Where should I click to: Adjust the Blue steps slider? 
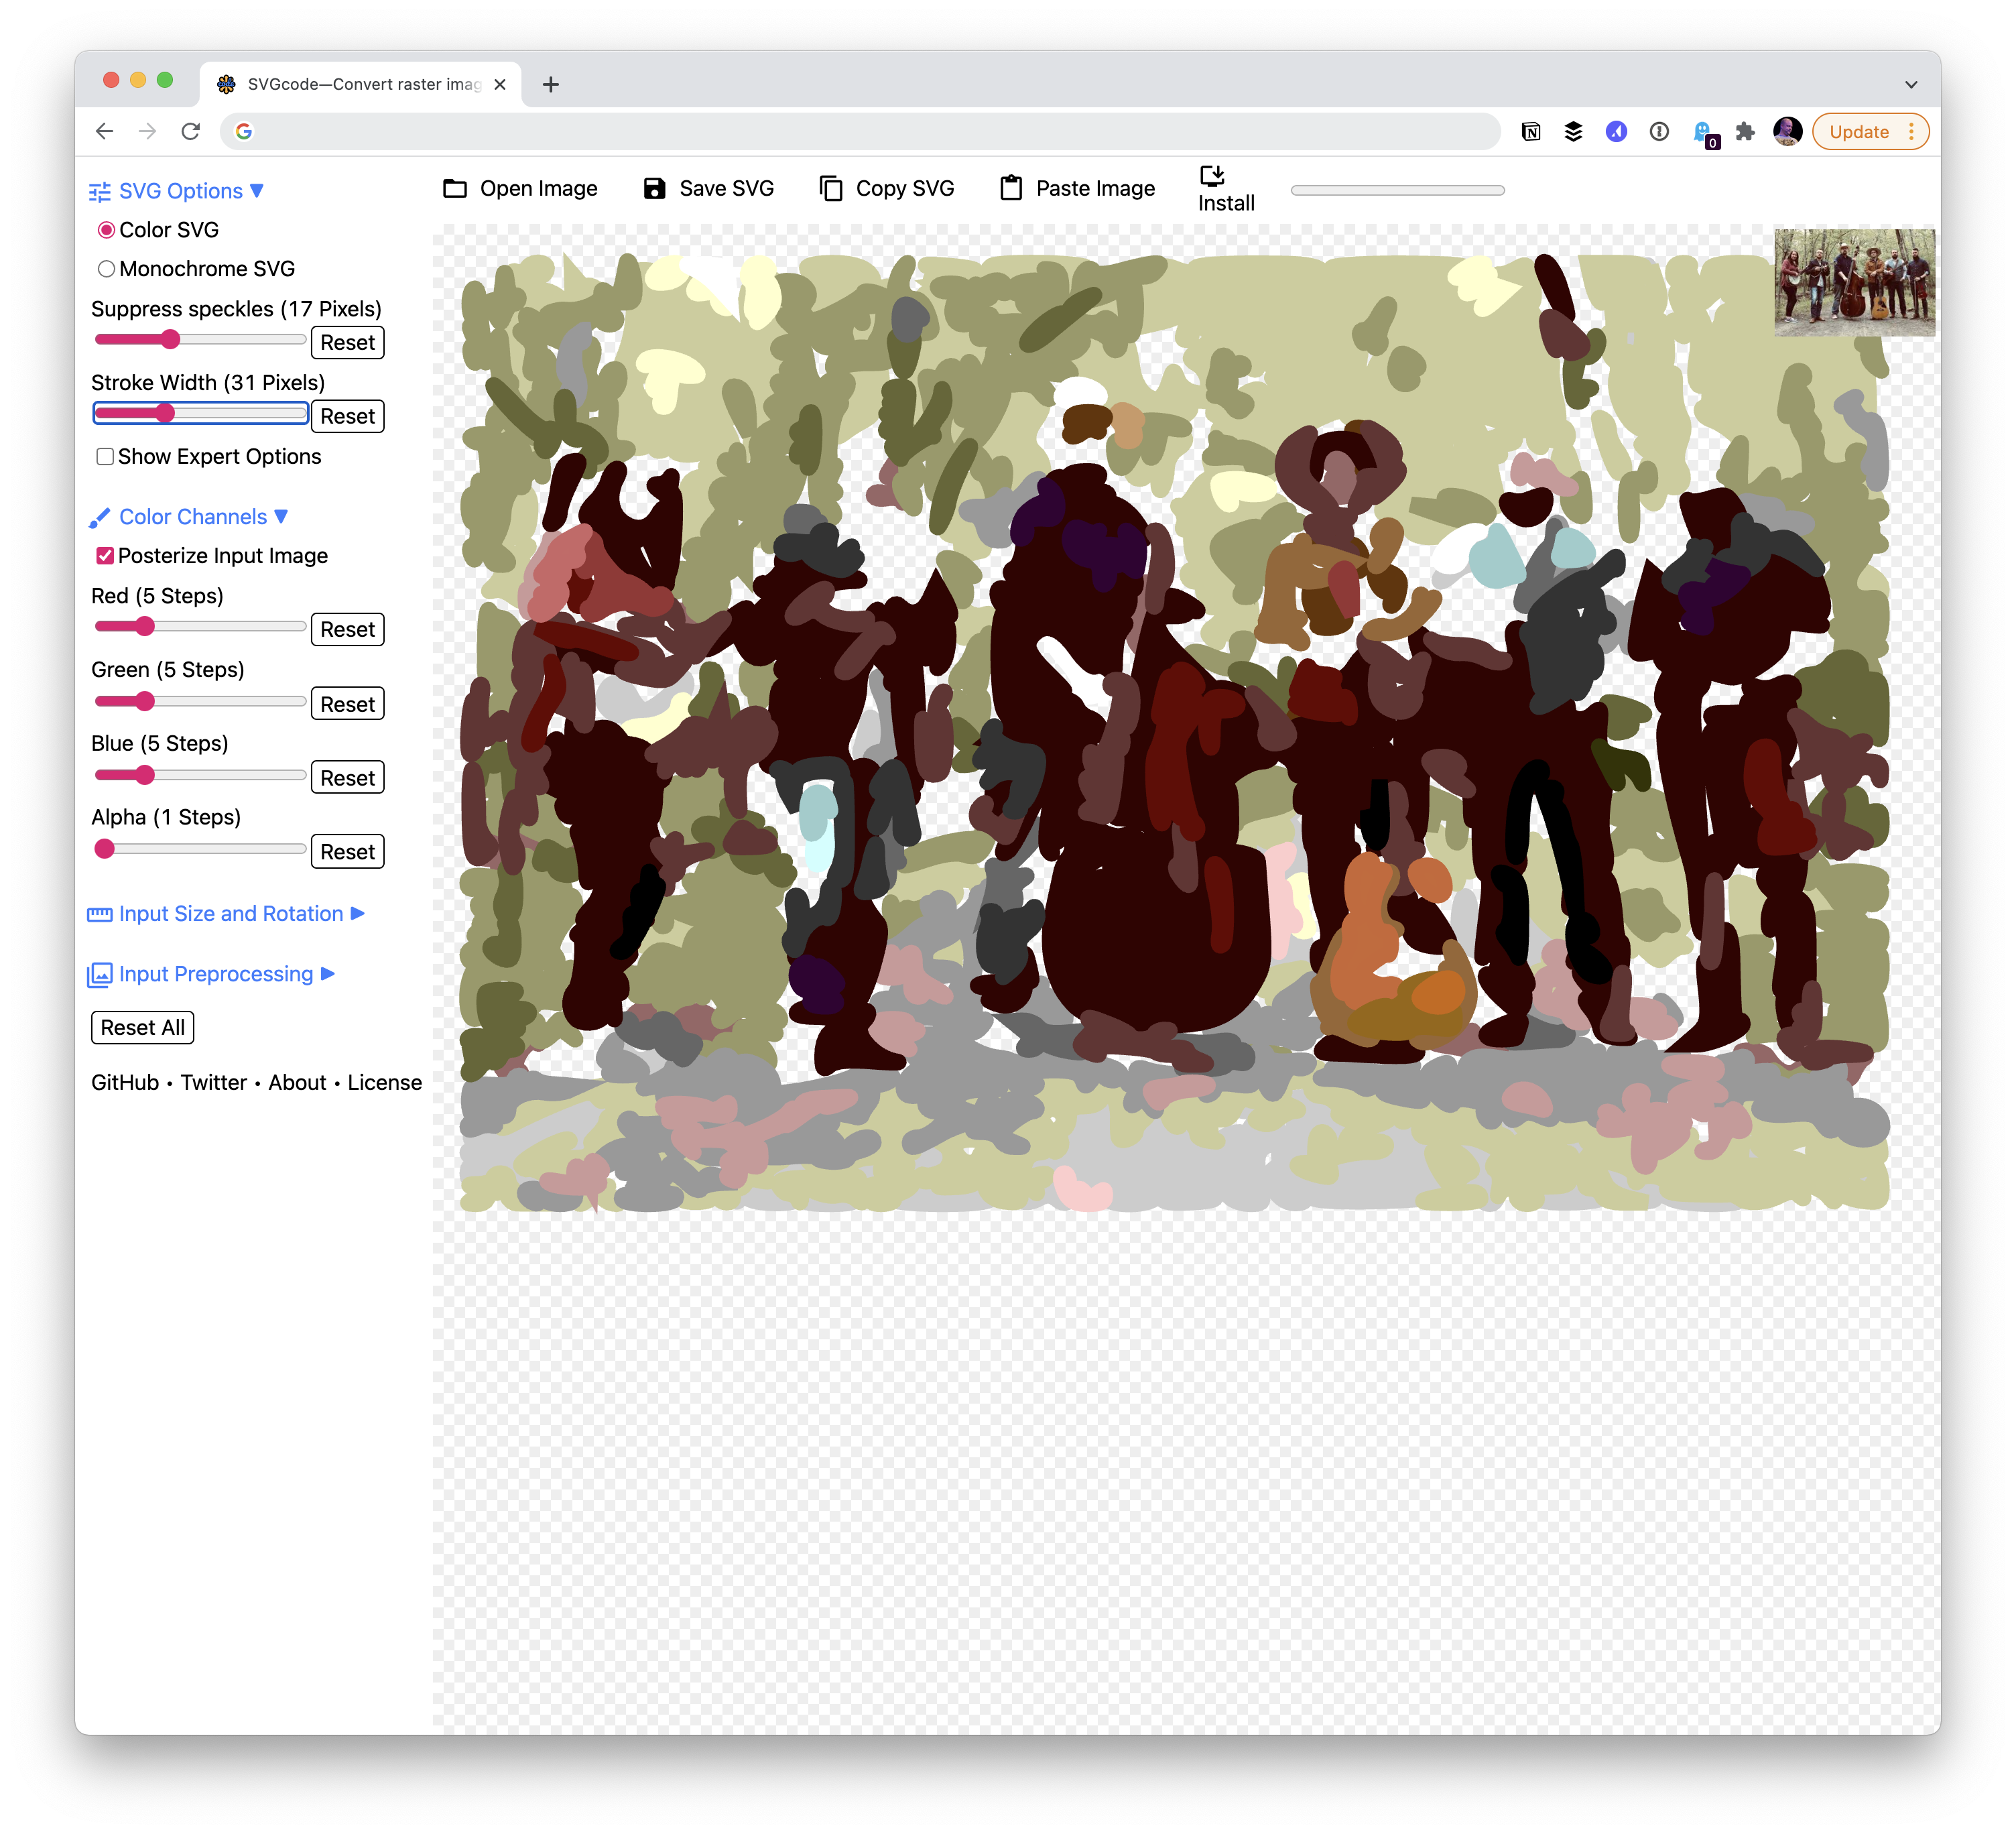[200, 775]
